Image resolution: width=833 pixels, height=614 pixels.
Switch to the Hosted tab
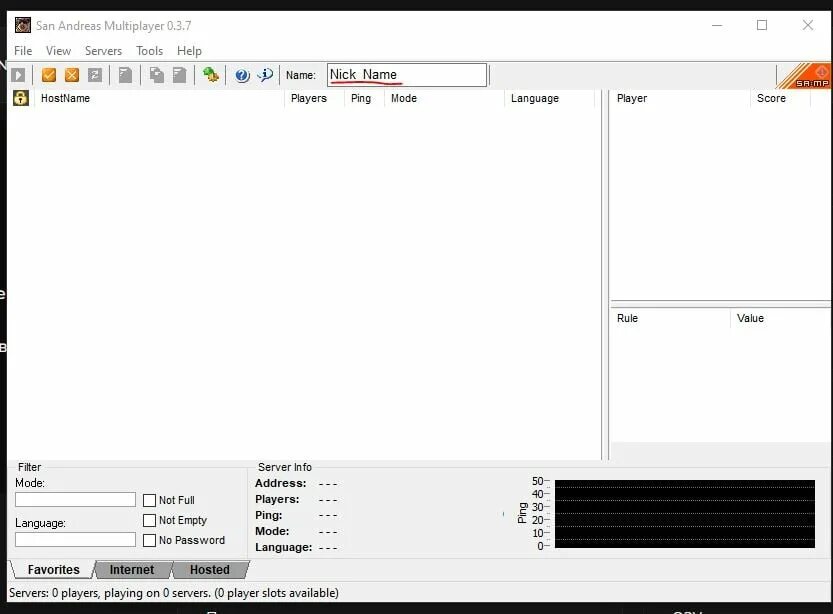tap(210, 569)
